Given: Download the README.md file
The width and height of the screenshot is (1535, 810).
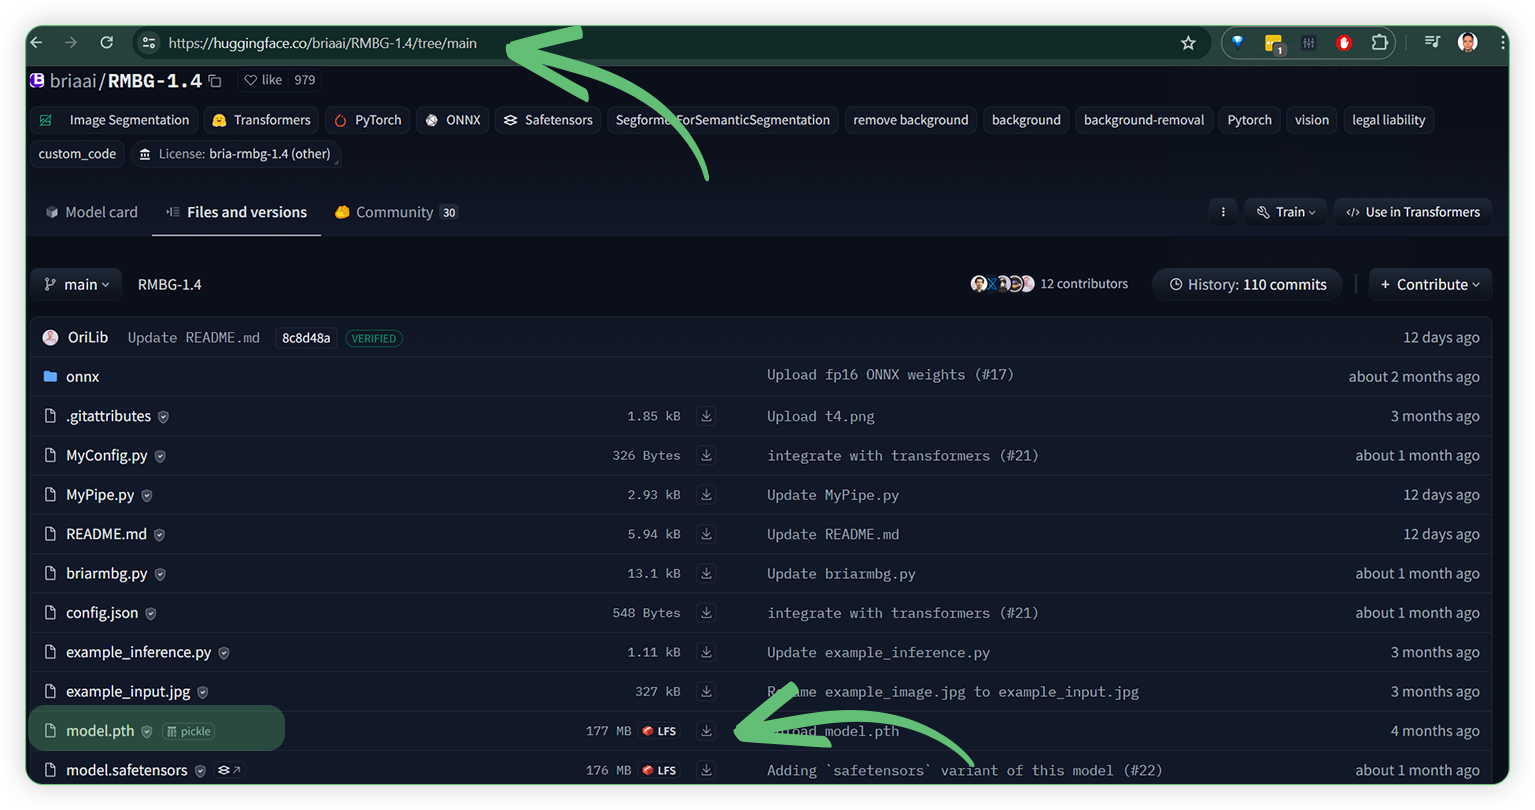Looking at the screenshot, I should click(706, 534).
